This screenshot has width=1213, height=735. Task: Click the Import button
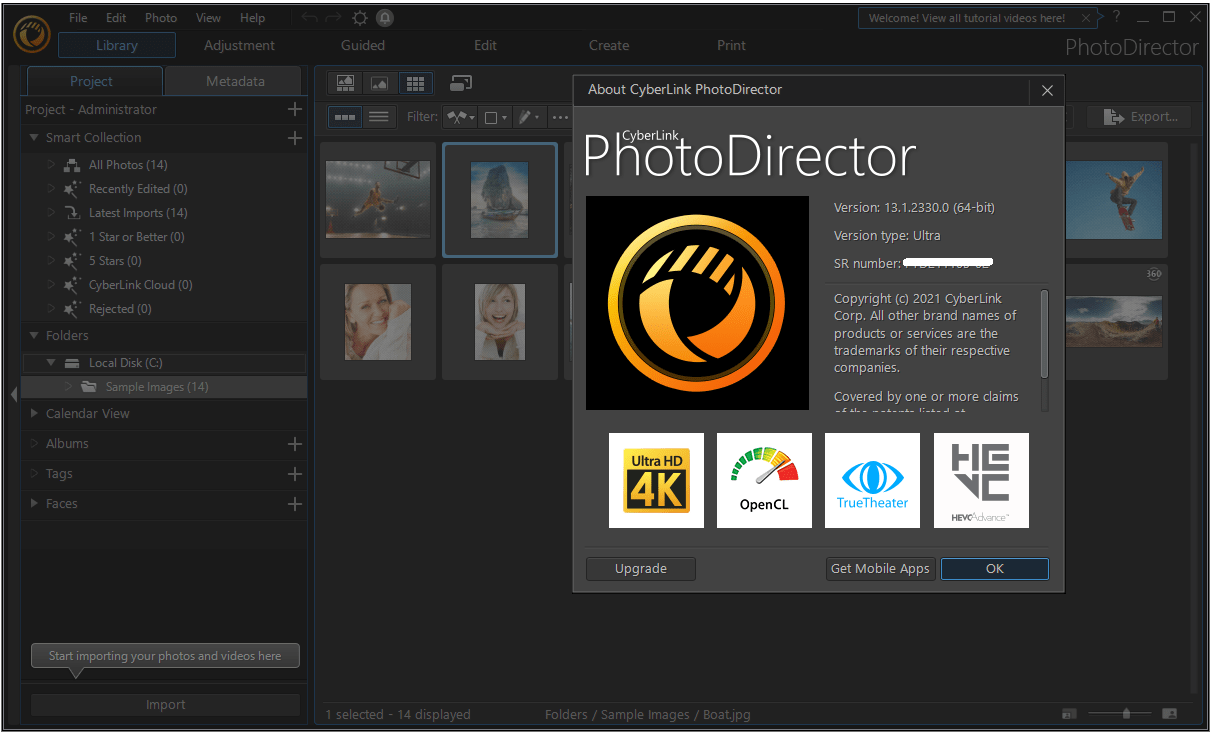[166, 705]
